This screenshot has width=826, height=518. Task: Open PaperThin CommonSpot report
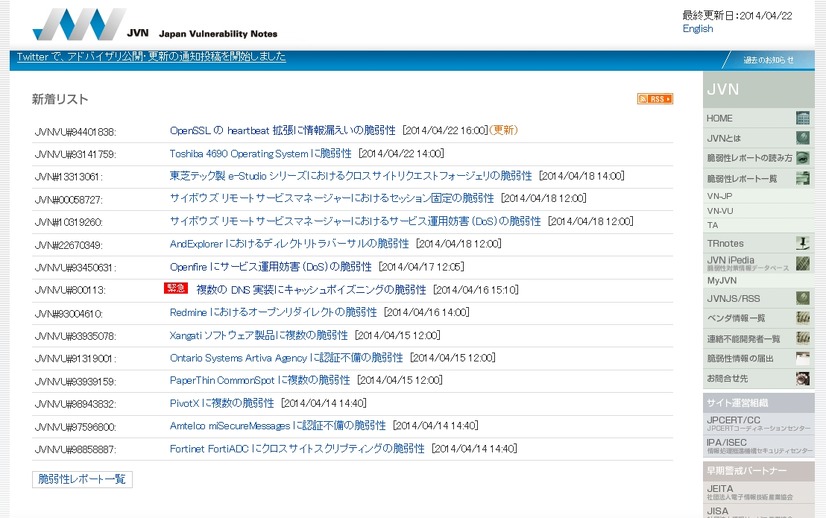(x=260, y=380)
